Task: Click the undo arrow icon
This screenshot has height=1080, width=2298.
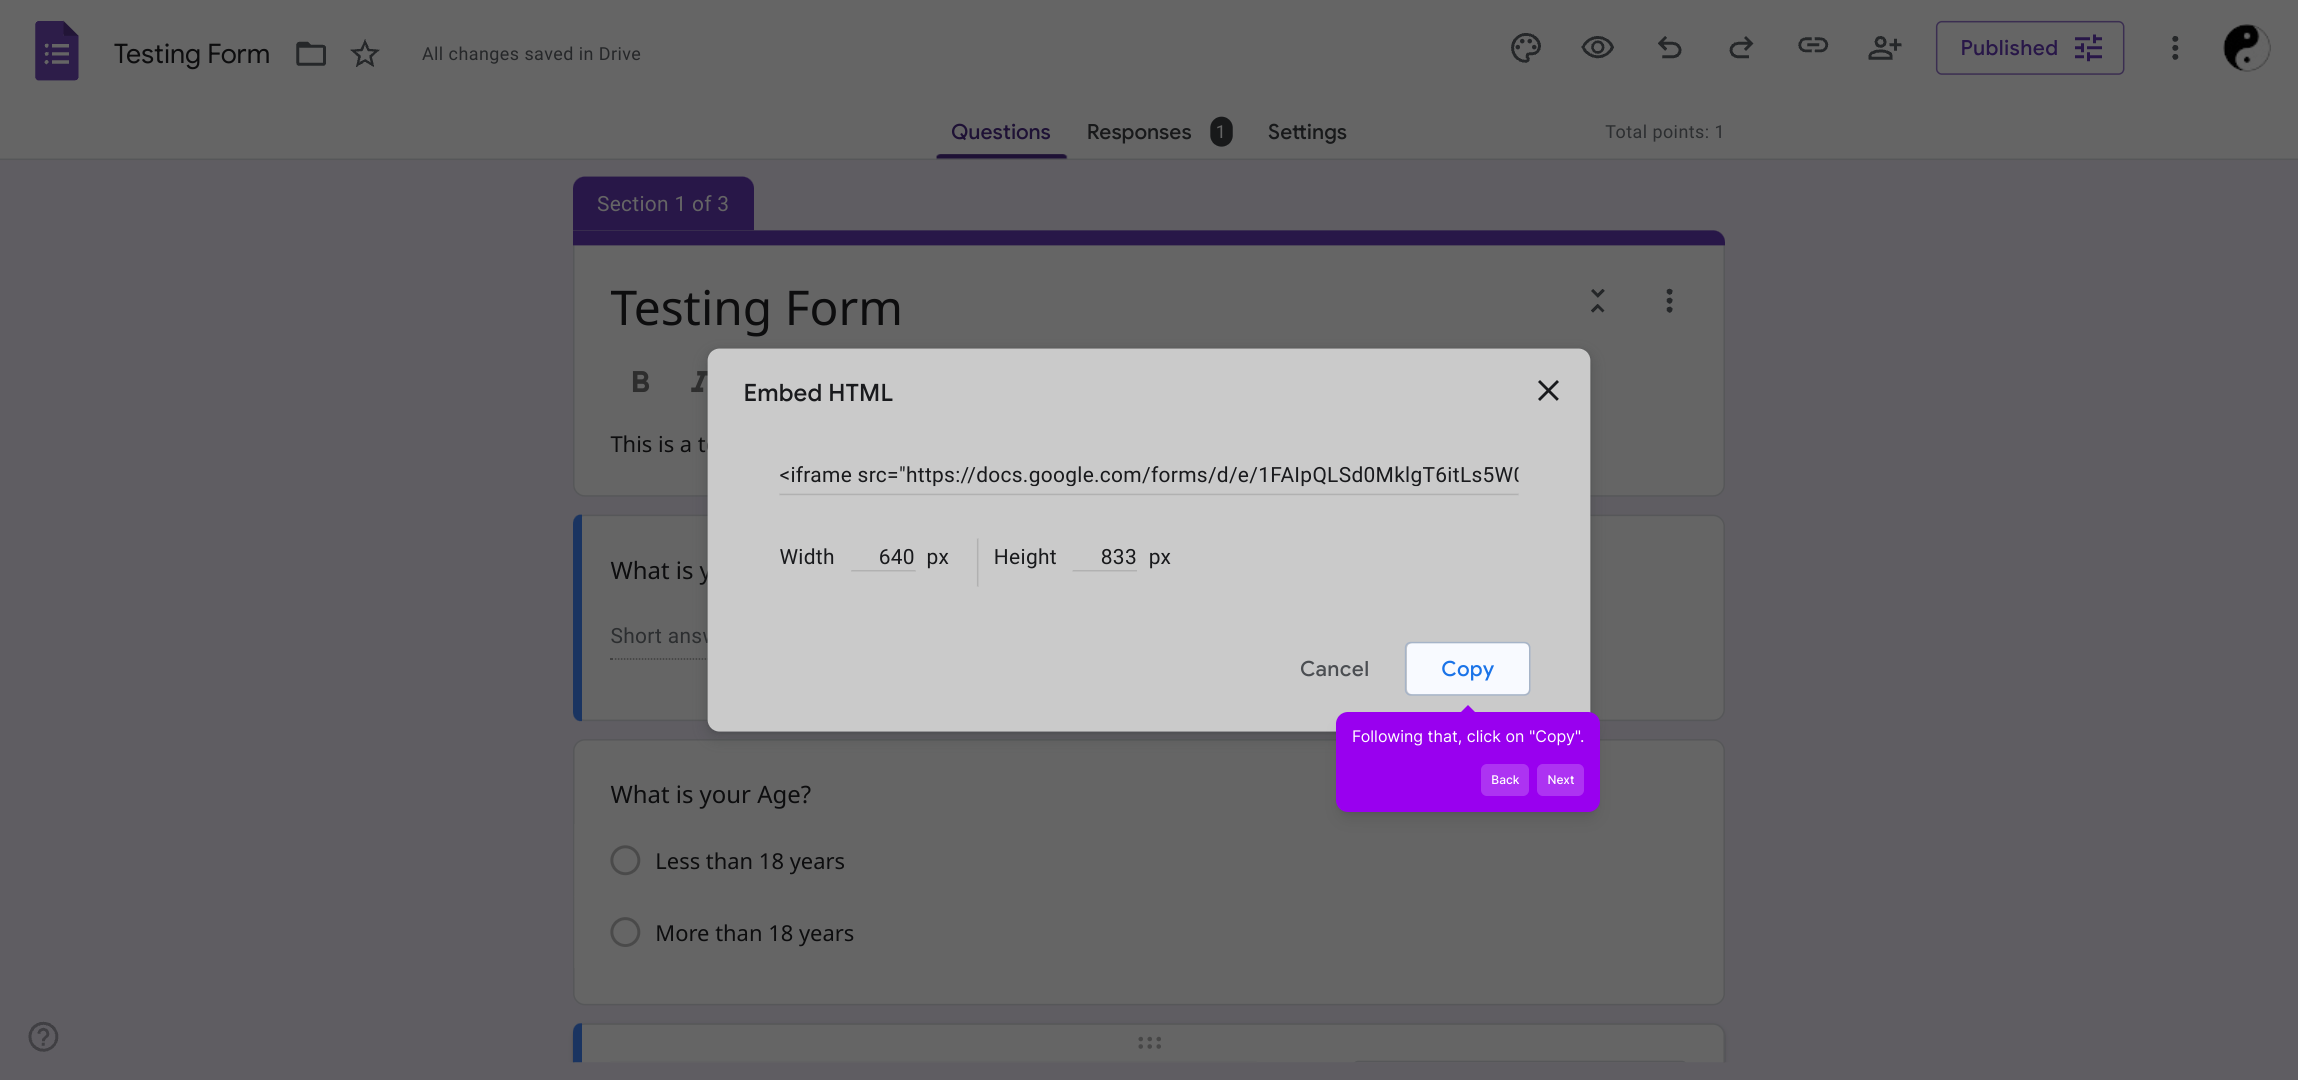Action: [x=1669, y=48]
